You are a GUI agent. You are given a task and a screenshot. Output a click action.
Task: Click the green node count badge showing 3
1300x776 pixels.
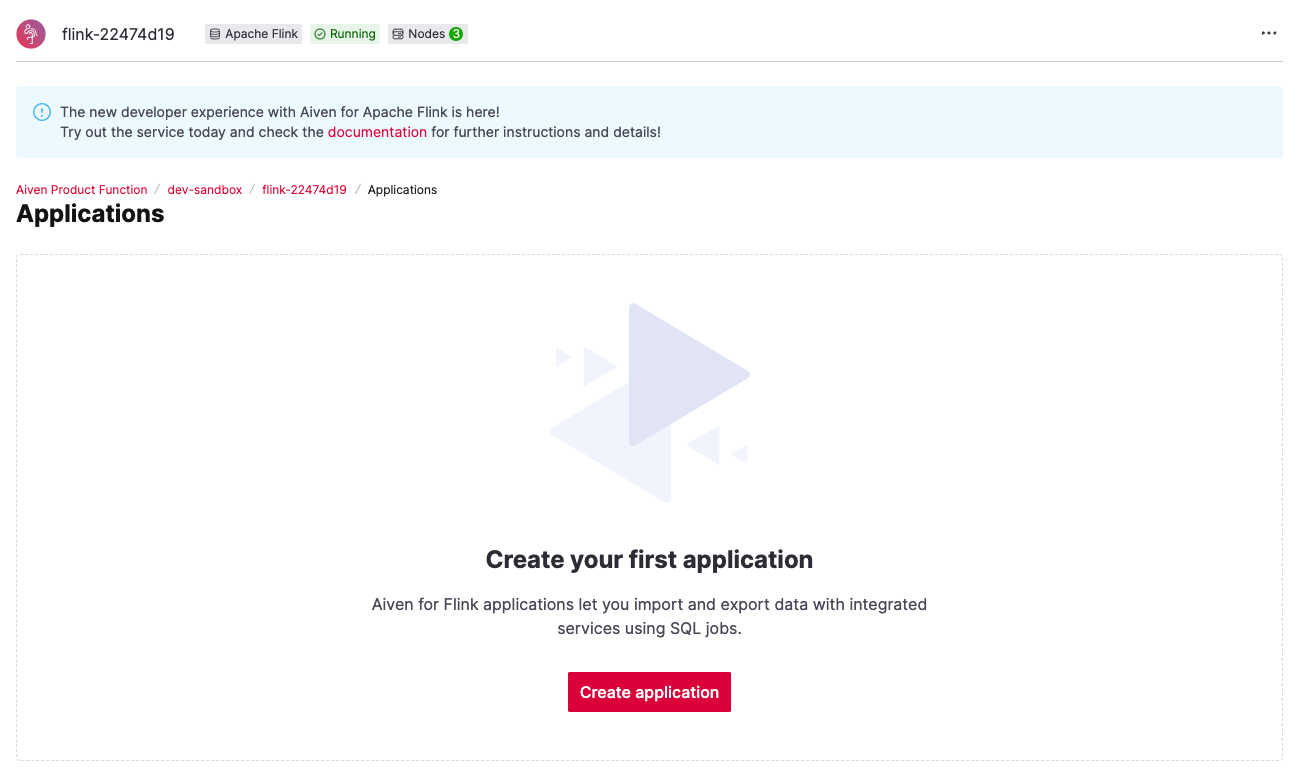click(455, 33)
